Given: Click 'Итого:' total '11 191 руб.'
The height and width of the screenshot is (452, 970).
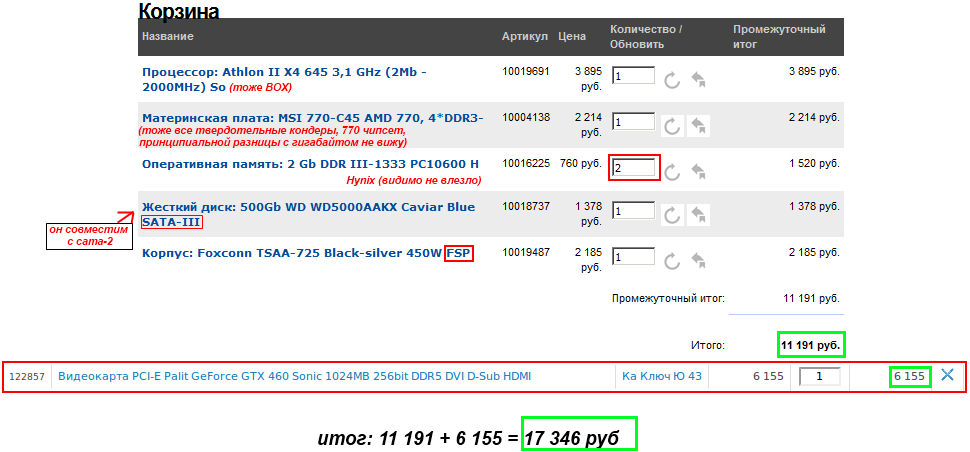Looking at the screenshot, I should (811, 345).
